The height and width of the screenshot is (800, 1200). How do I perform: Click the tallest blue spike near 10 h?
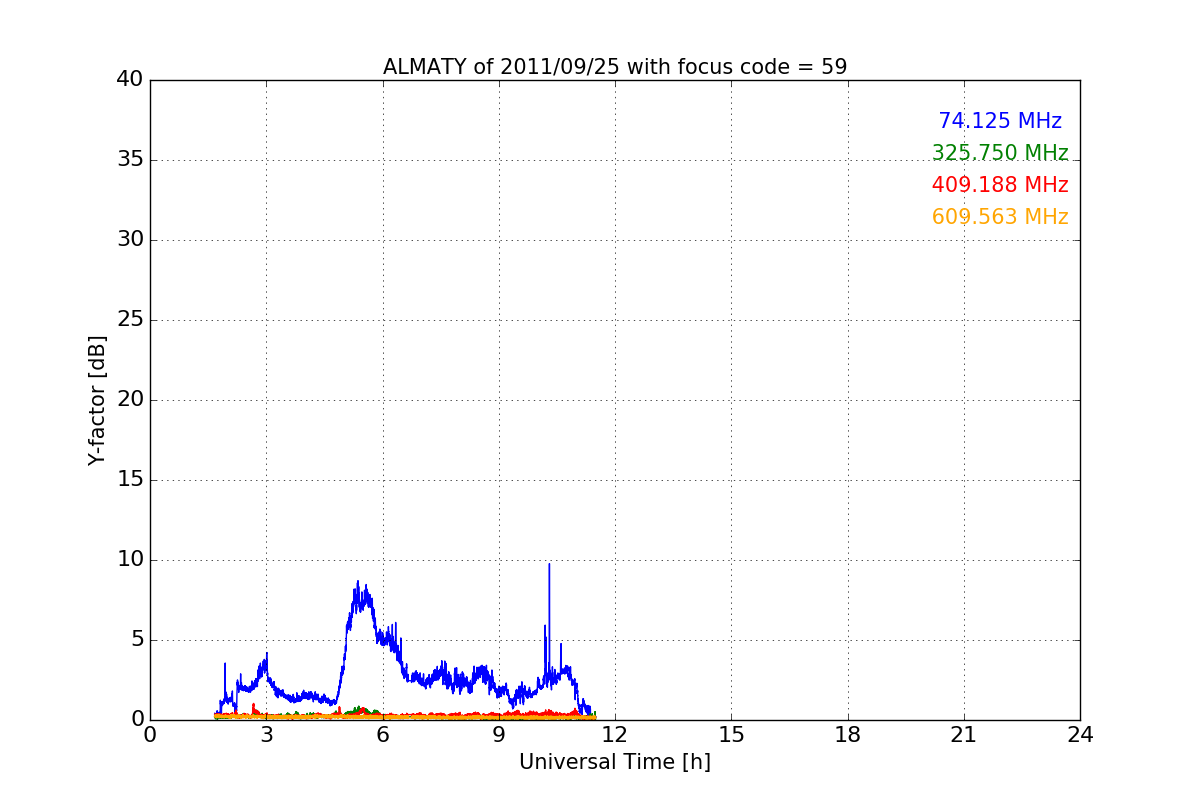(x=549, y=620)
